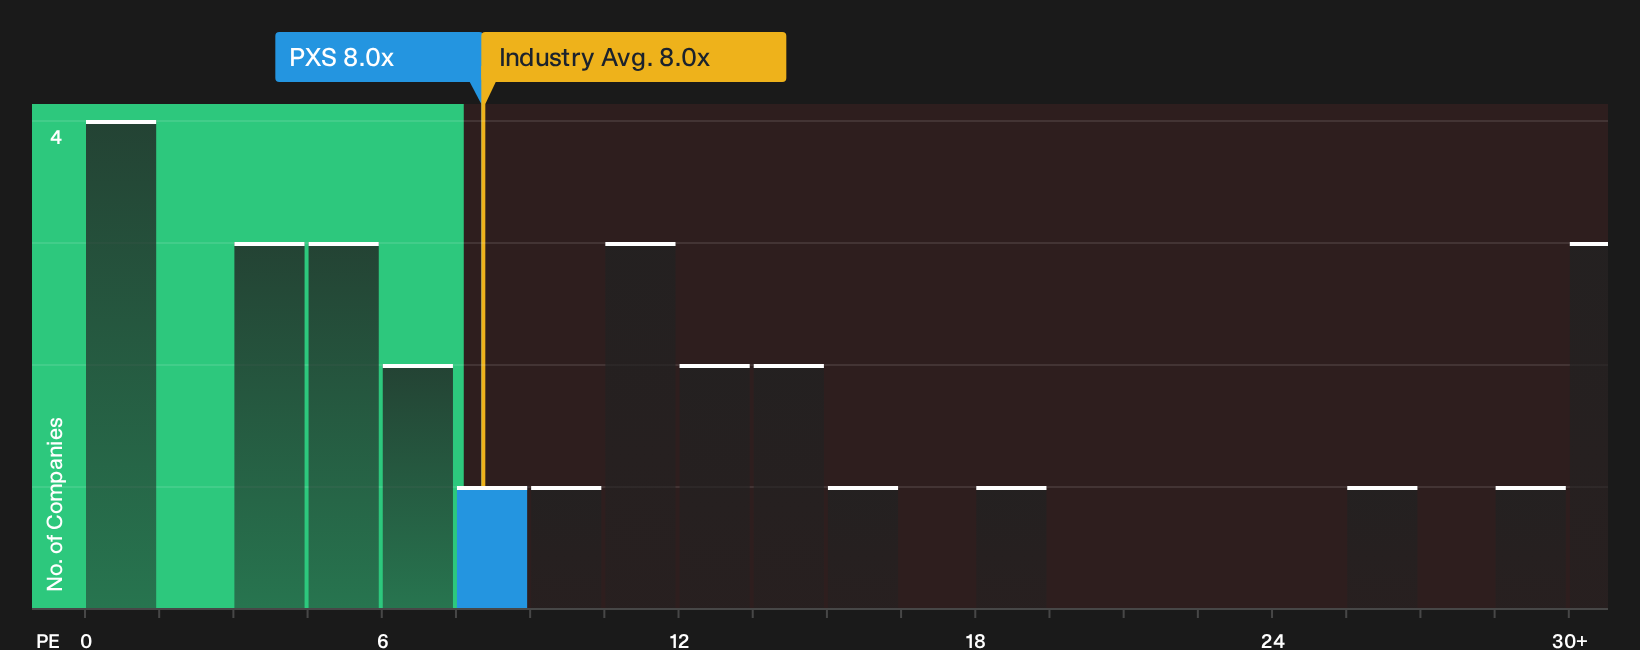Screen dimensions: 1640x650
Task: Click the tallest bar starting at PE 0
Action: (x=121, y=365)
